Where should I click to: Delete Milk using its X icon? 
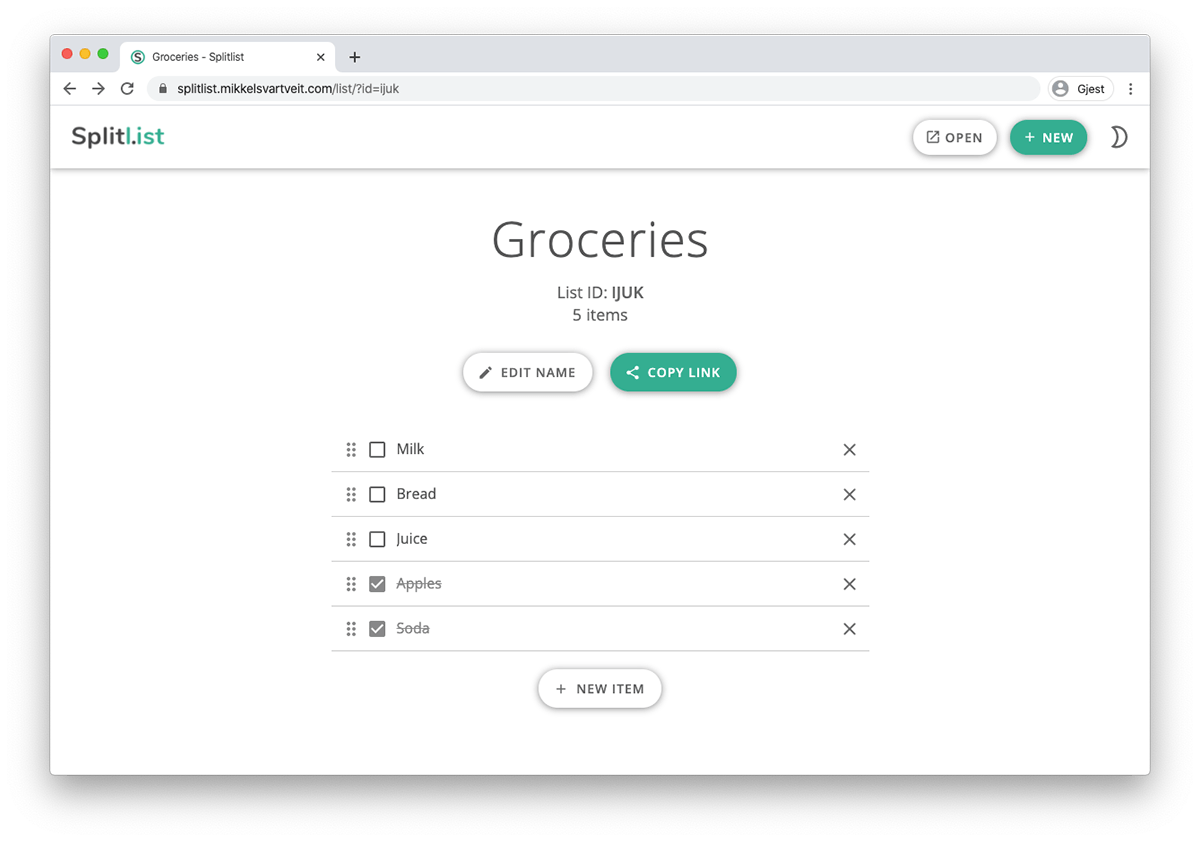849,449
